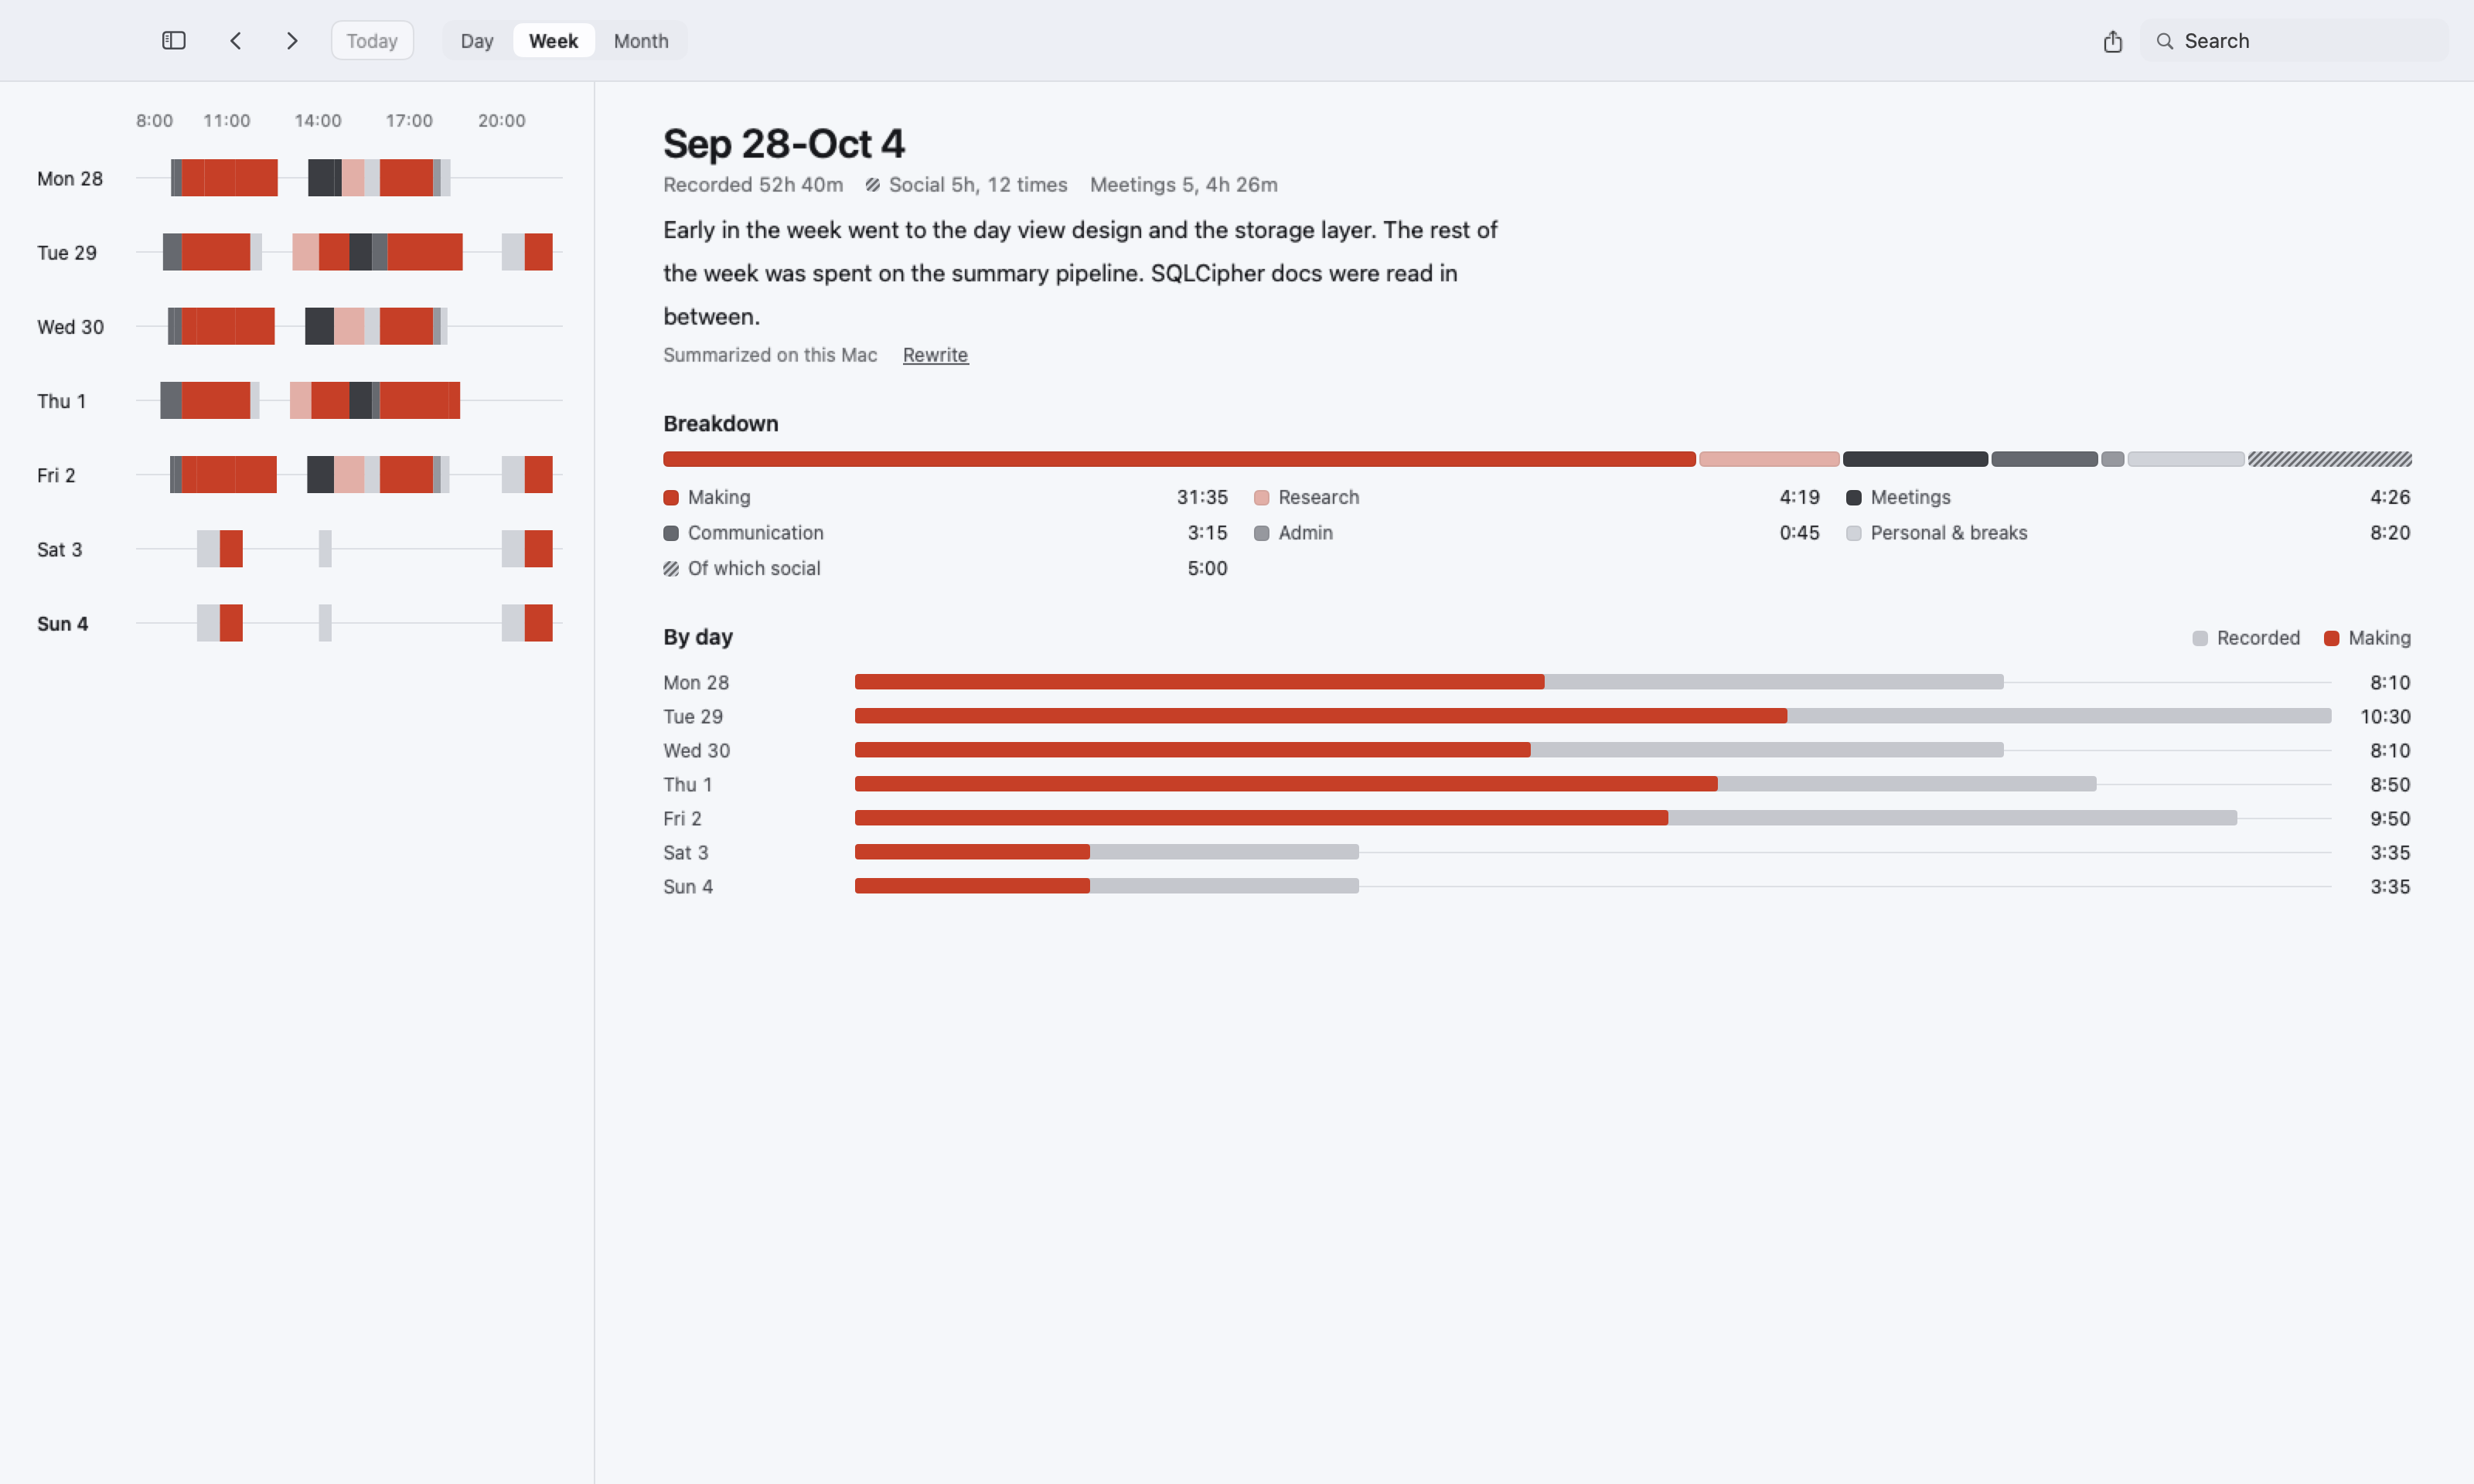
Task: Go to next week with forward chevron
Action: pos(292,41)
